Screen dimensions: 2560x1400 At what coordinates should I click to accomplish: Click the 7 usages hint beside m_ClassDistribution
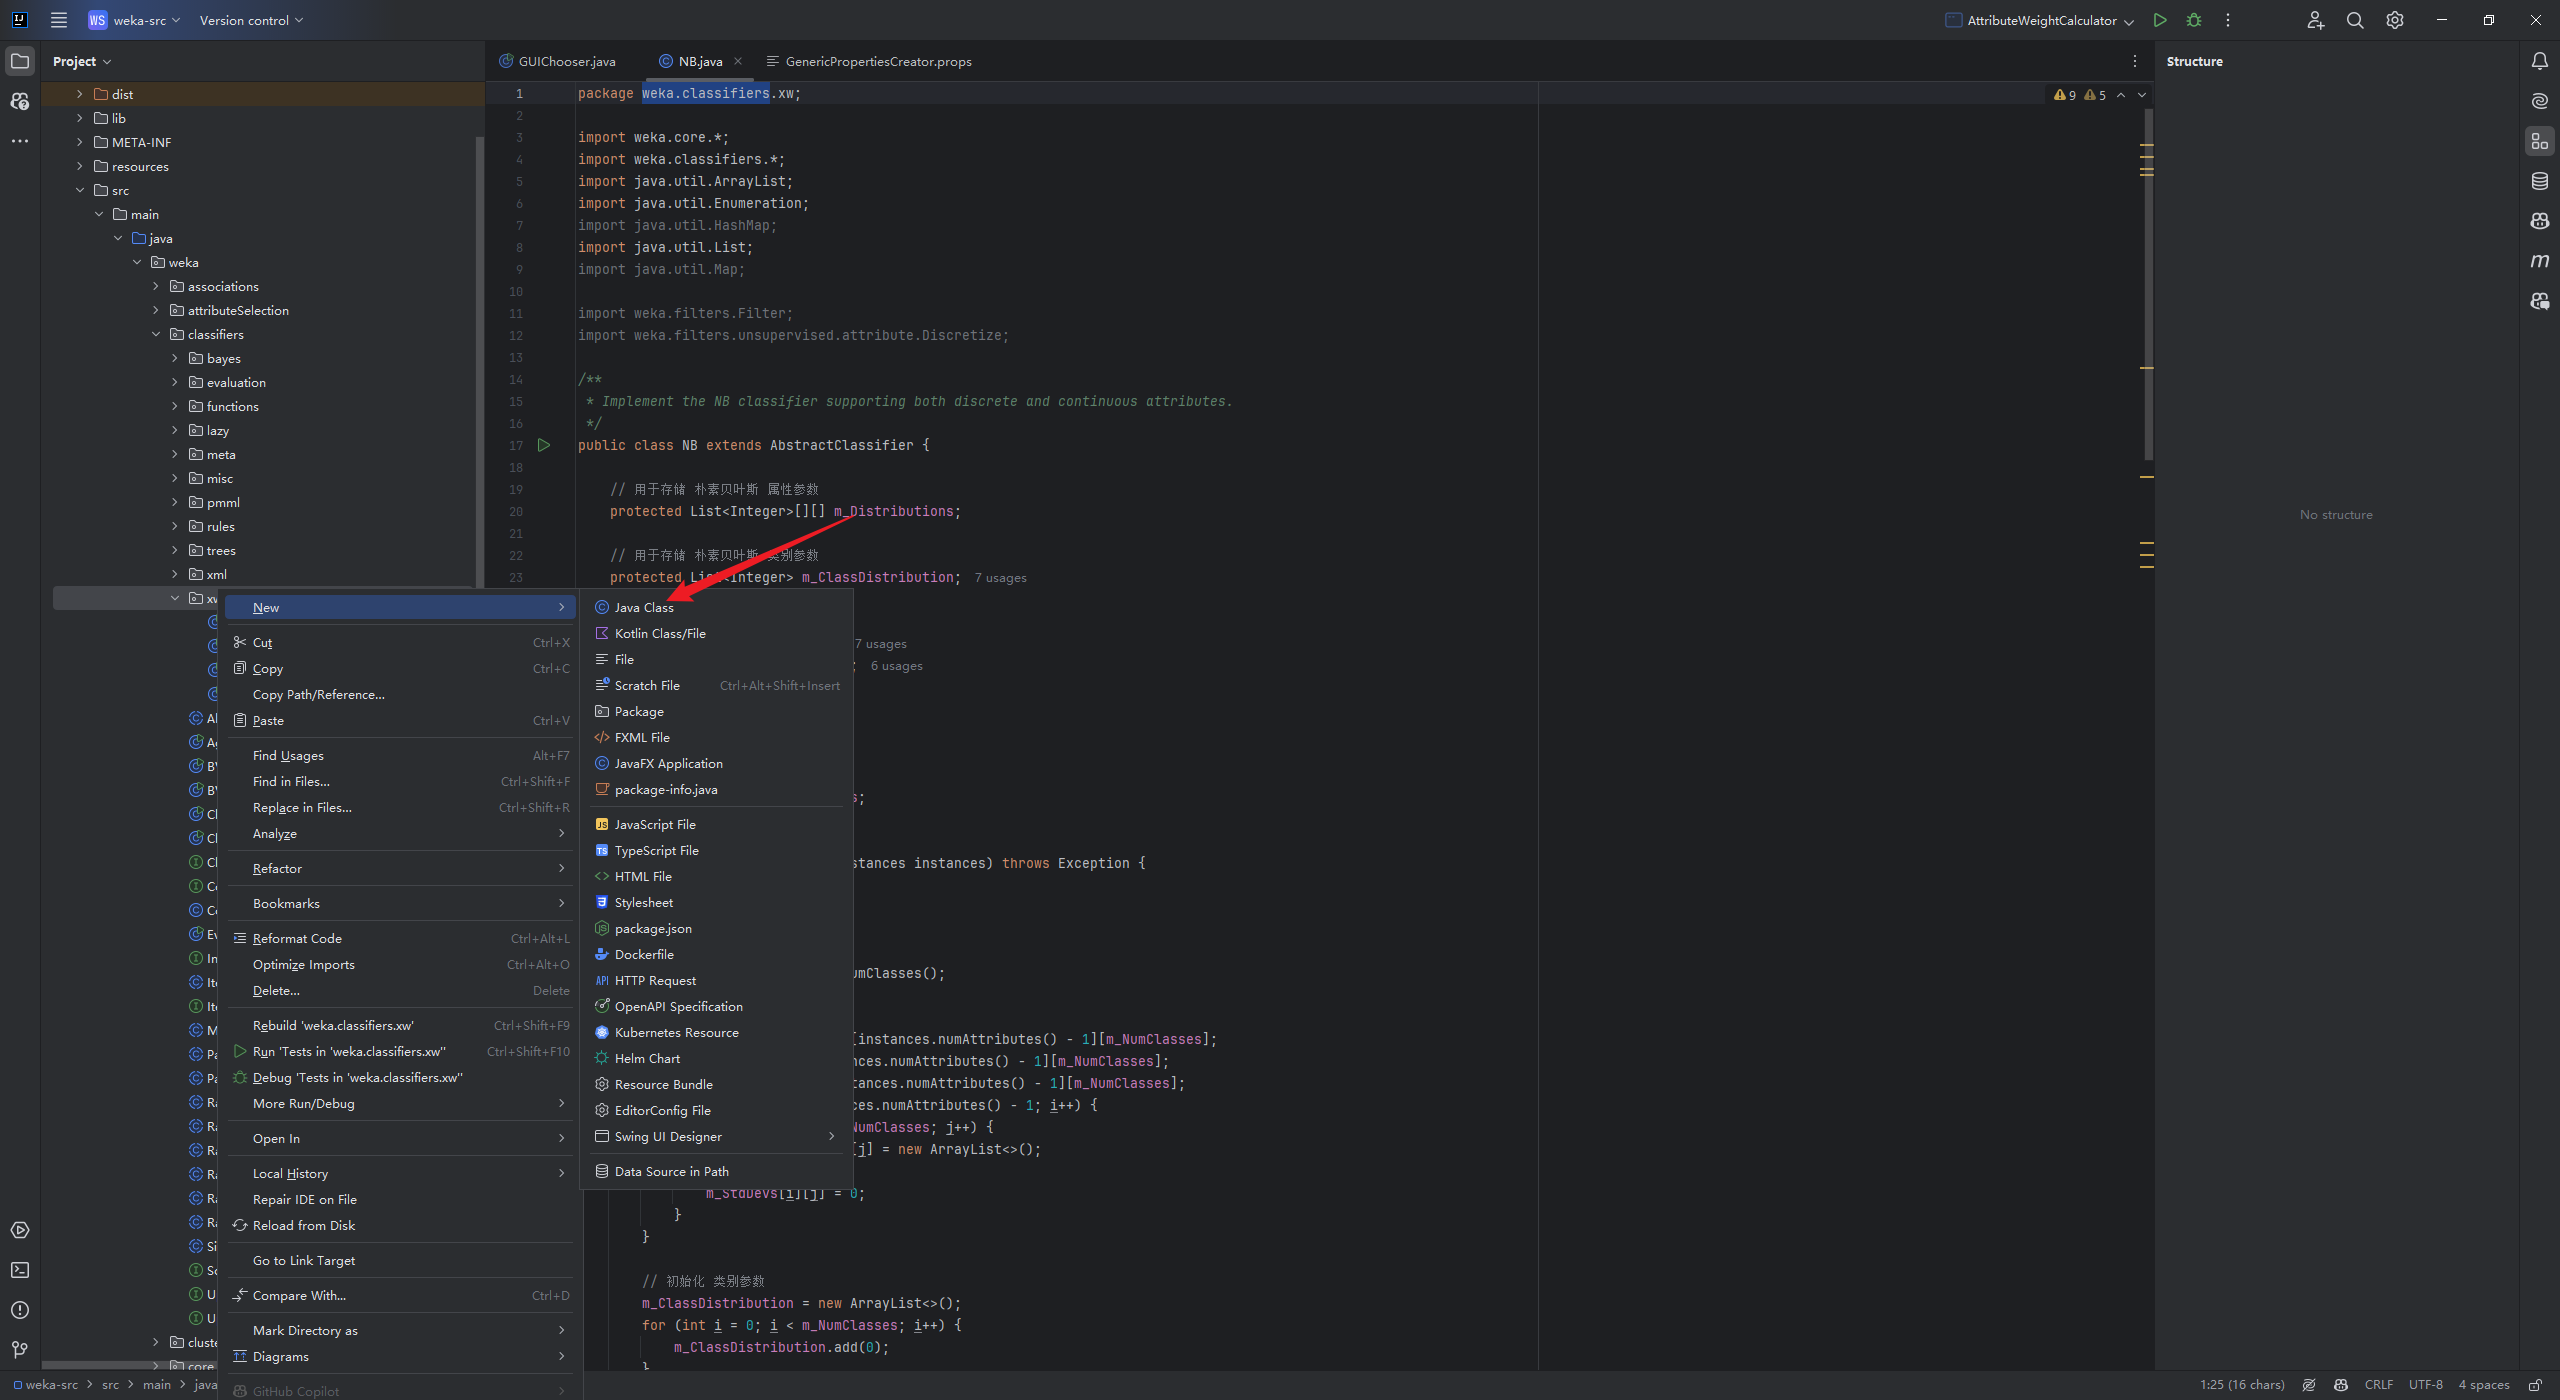click(x=1000, y=578)
